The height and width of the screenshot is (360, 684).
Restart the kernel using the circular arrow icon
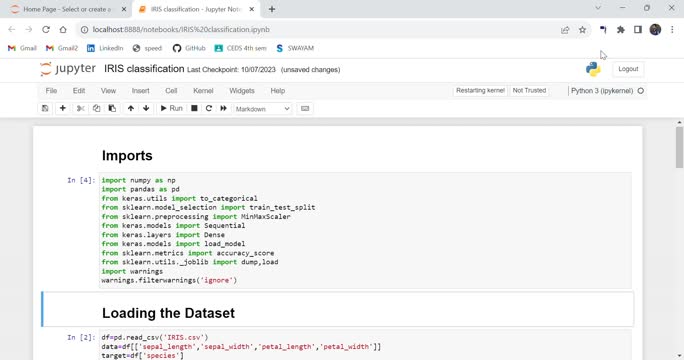click(209, 108)
